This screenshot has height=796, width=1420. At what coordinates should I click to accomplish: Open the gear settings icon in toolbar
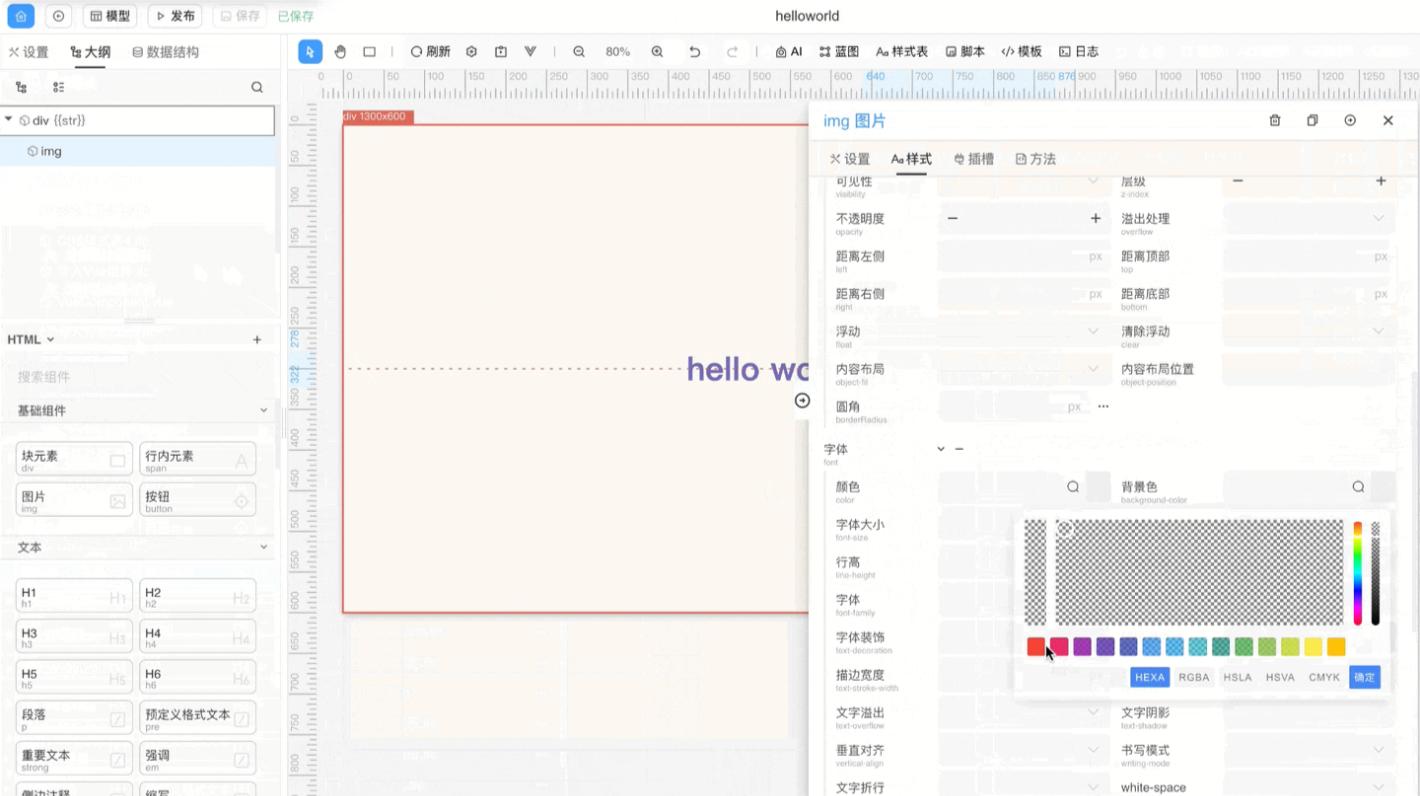pos(472,52)
